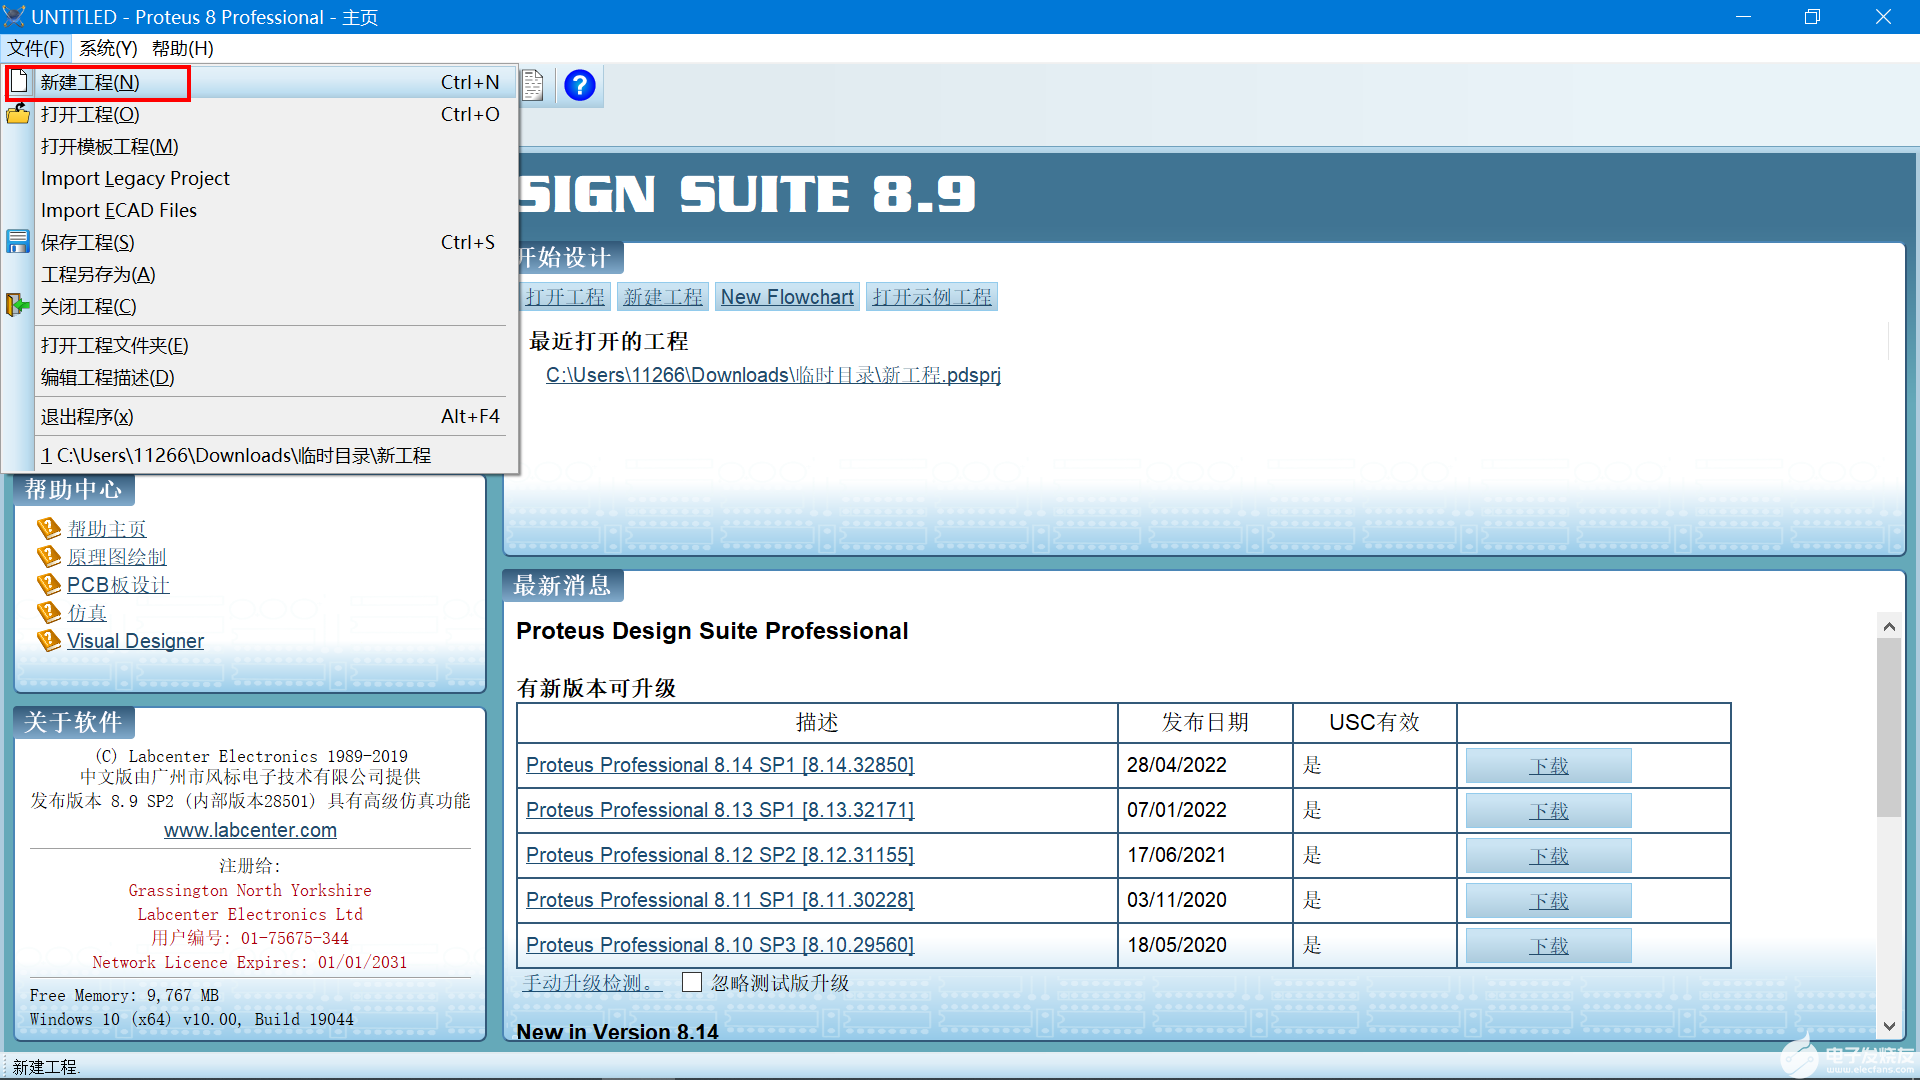Select Import Legacy Project from the menu
The width and height of the screenshot is (1920, 1080).
coord(135,178)
